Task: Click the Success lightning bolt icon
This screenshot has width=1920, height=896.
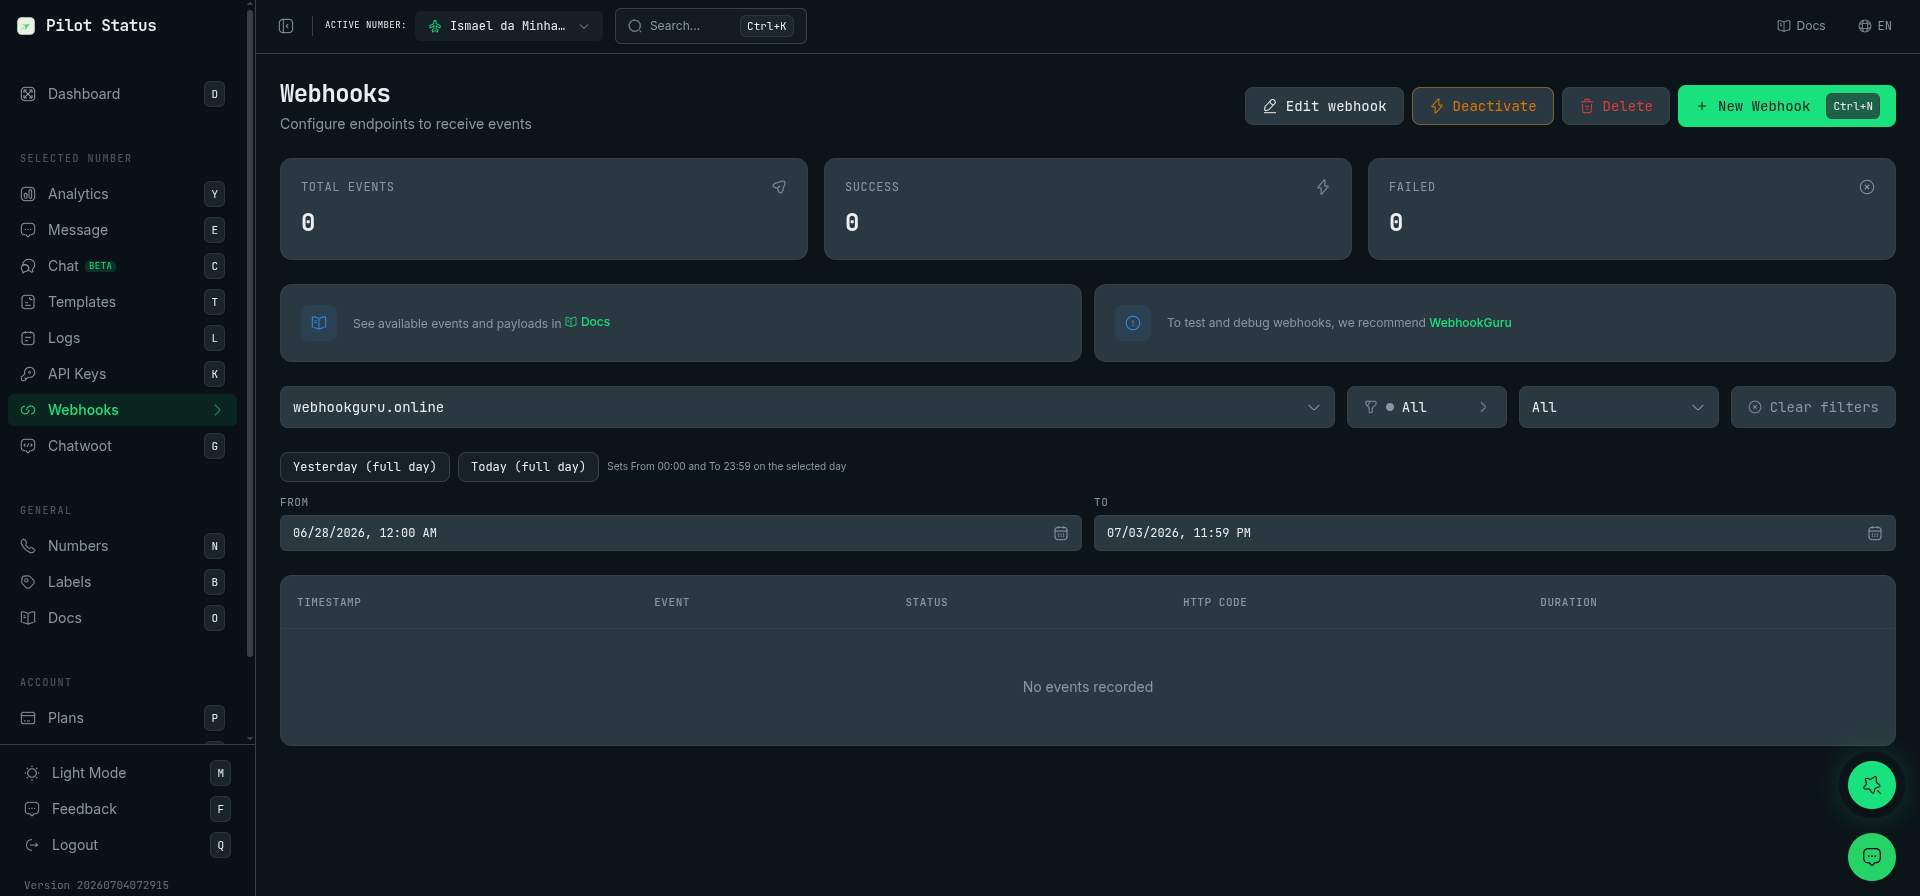Action: [1323, 187]
